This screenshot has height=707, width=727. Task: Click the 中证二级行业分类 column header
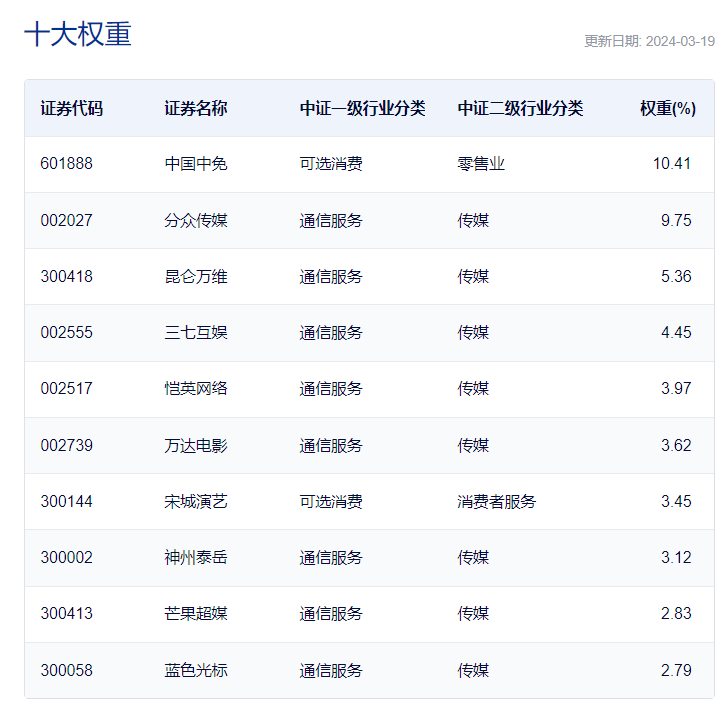pos(520,108)
